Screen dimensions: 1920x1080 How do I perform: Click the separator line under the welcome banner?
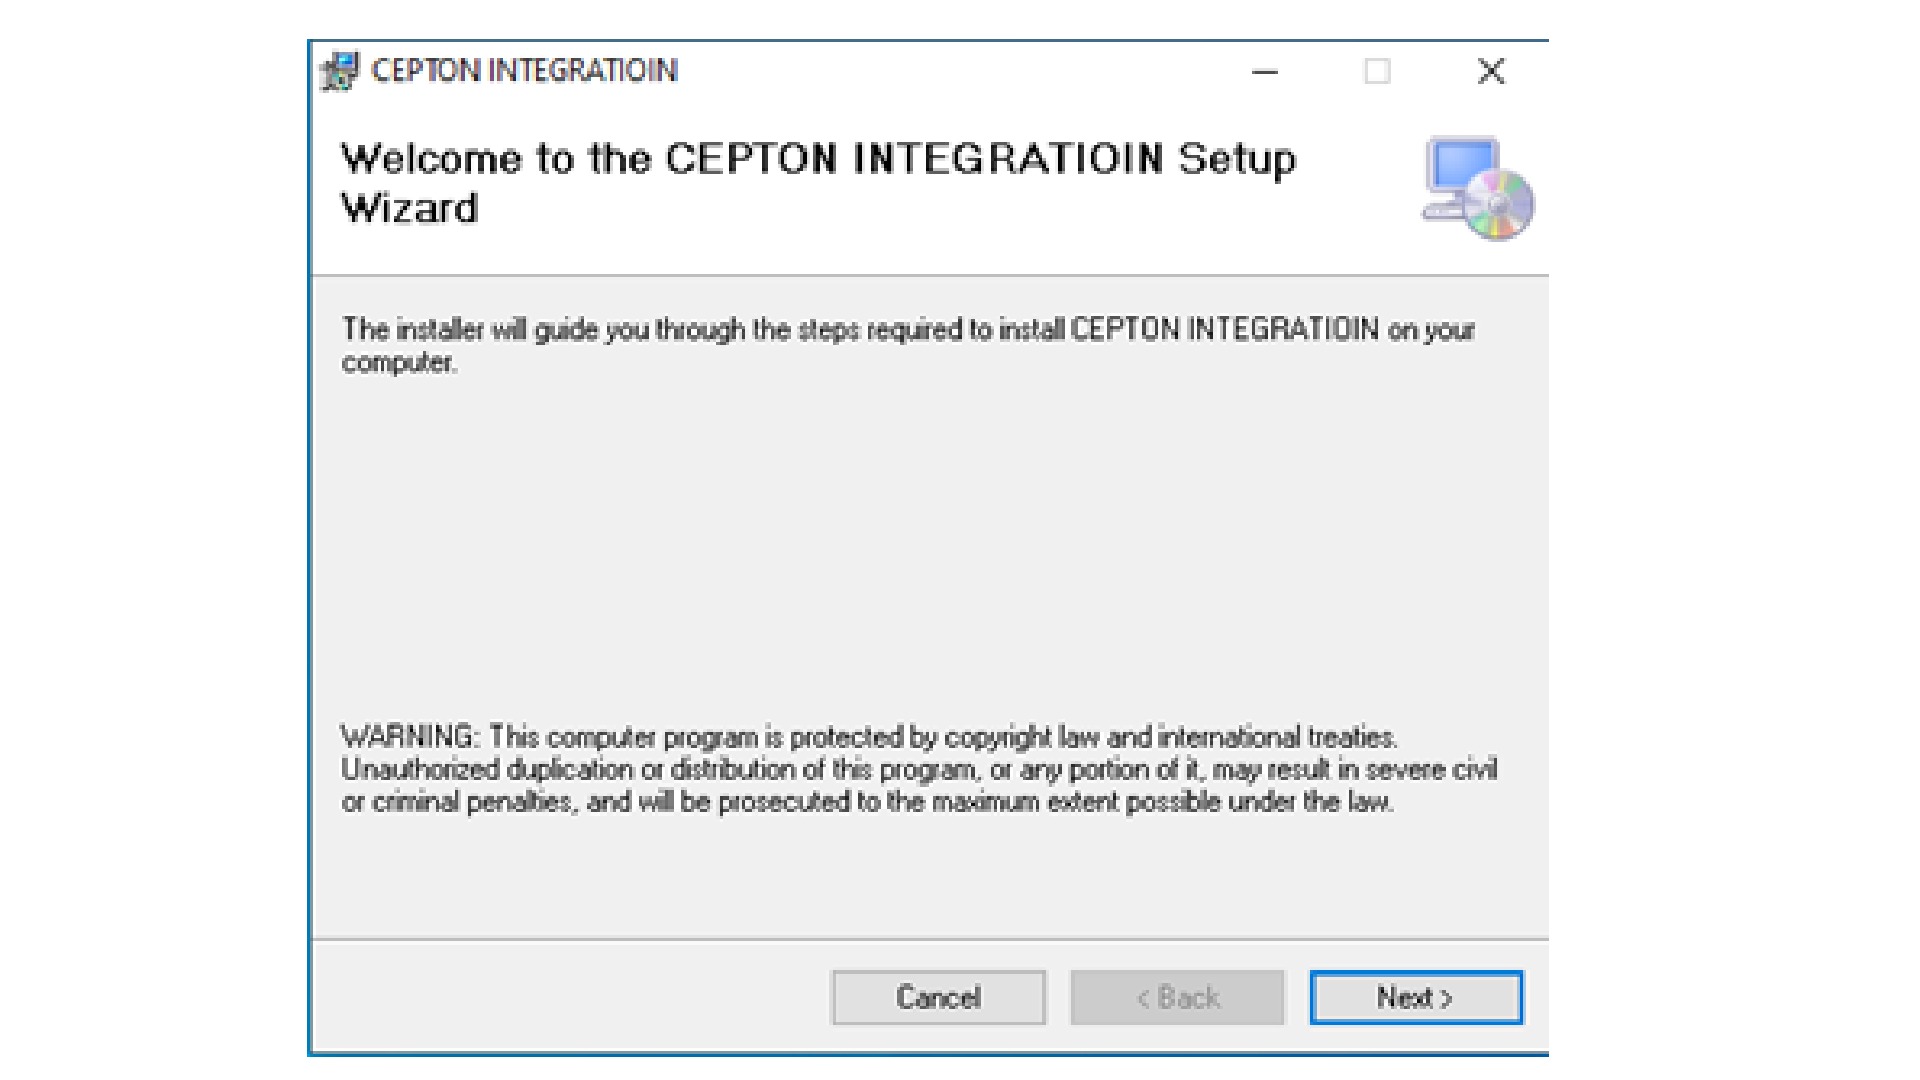point(930,275)
